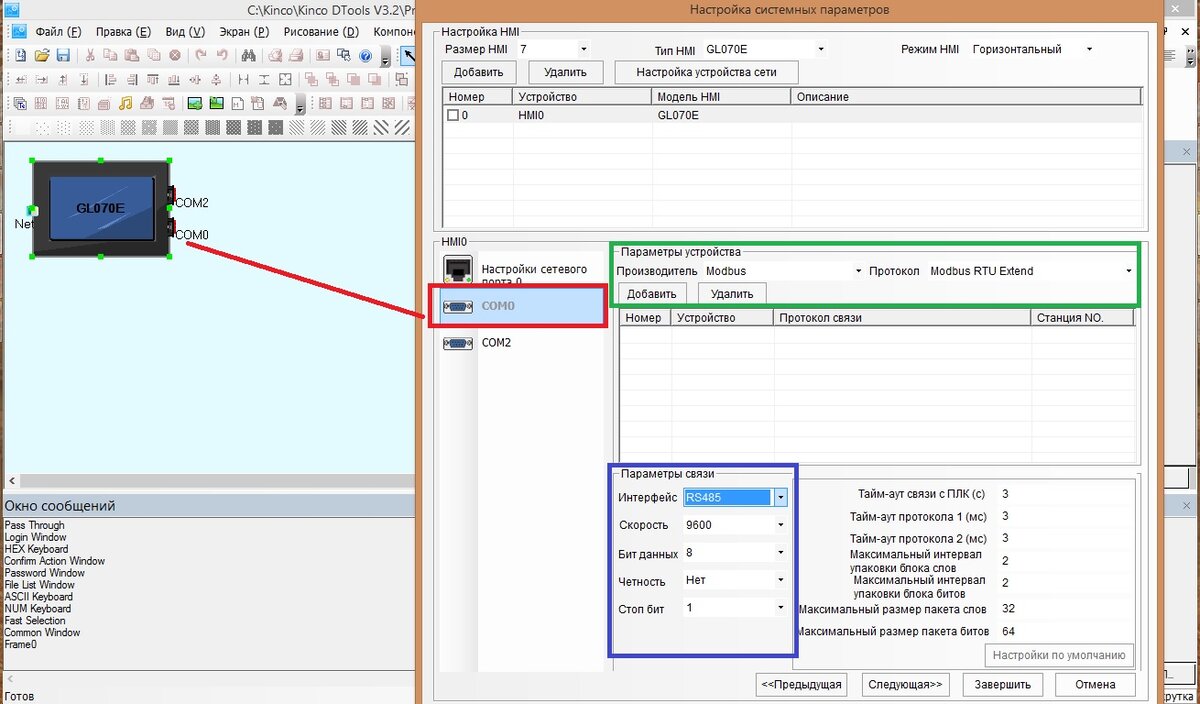Click the Make same width icon
Screen dimensions: 1200x704
pyautogui.click(x=243, y=80)
